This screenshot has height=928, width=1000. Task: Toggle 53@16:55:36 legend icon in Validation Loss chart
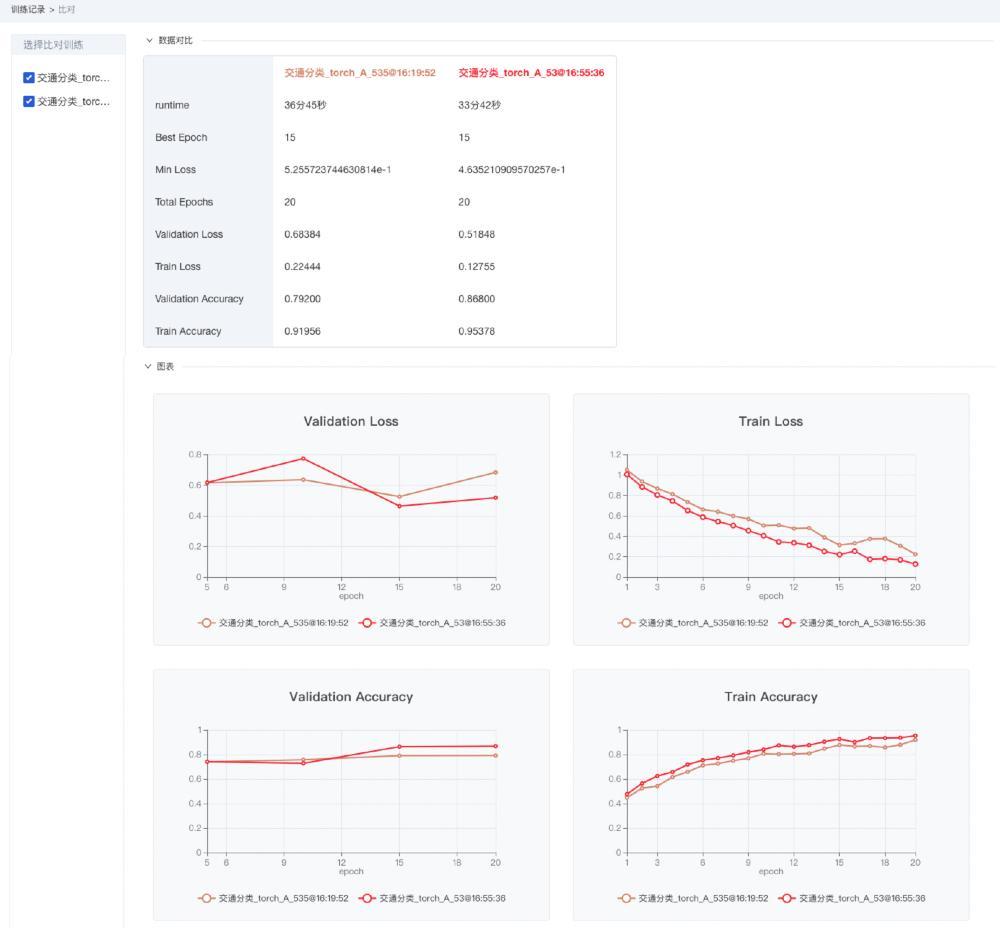pos(367,623)
